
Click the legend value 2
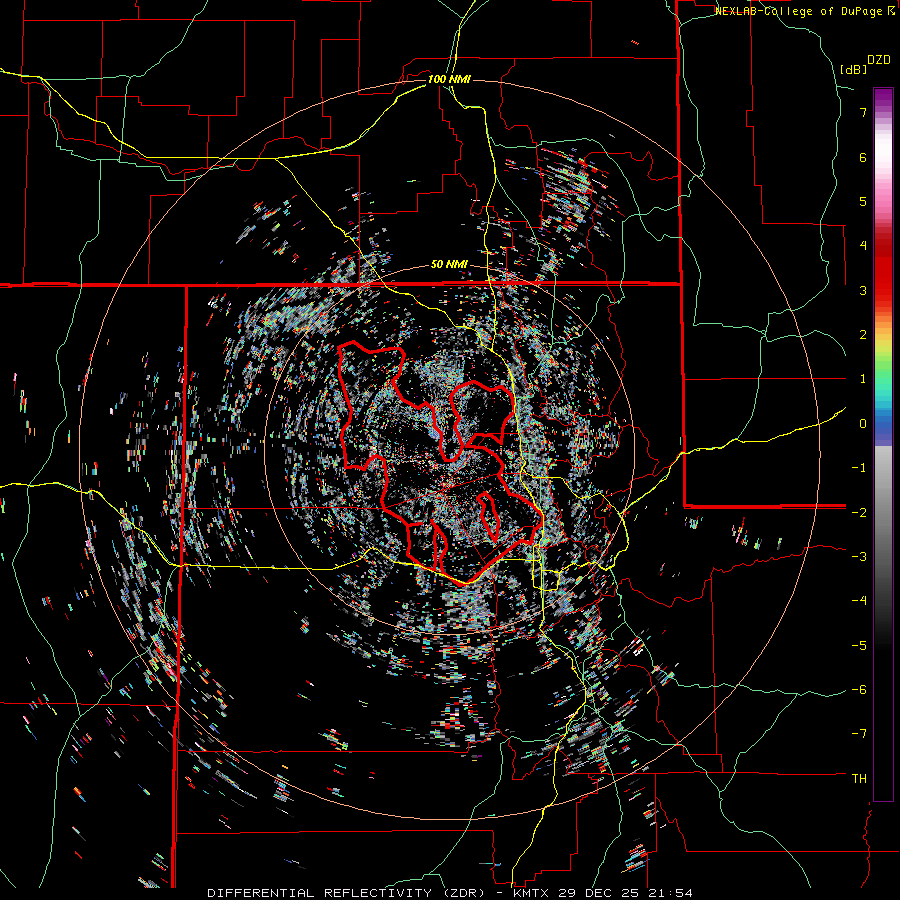863,335
